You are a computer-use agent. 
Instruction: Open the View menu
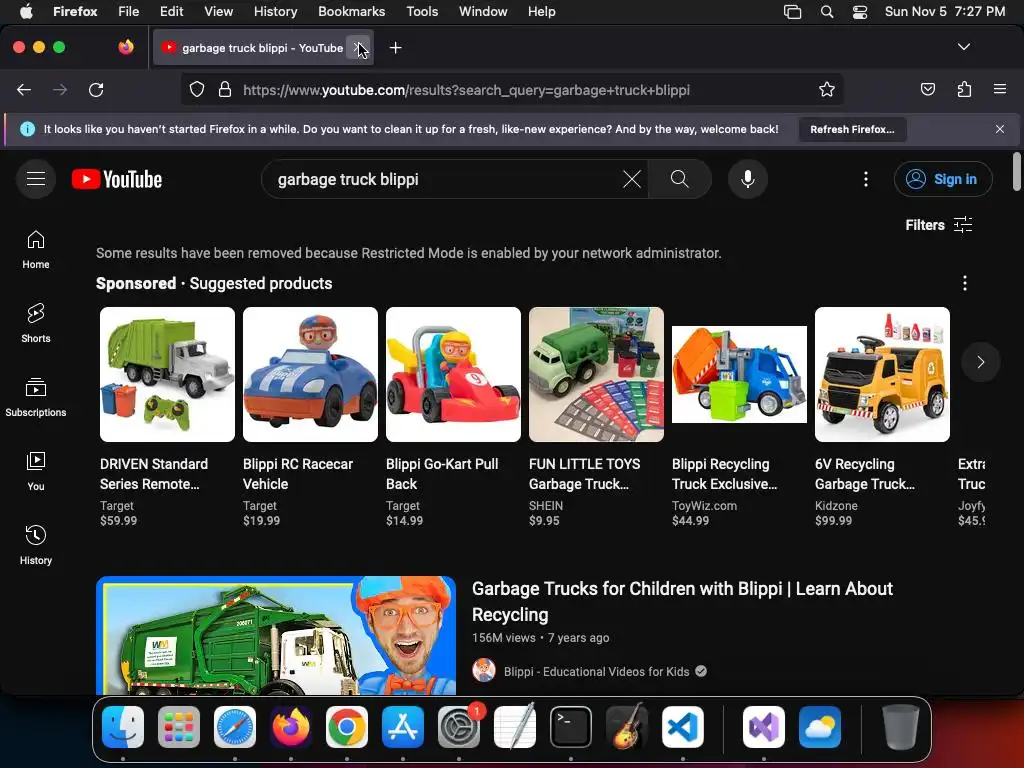point(218,11)
